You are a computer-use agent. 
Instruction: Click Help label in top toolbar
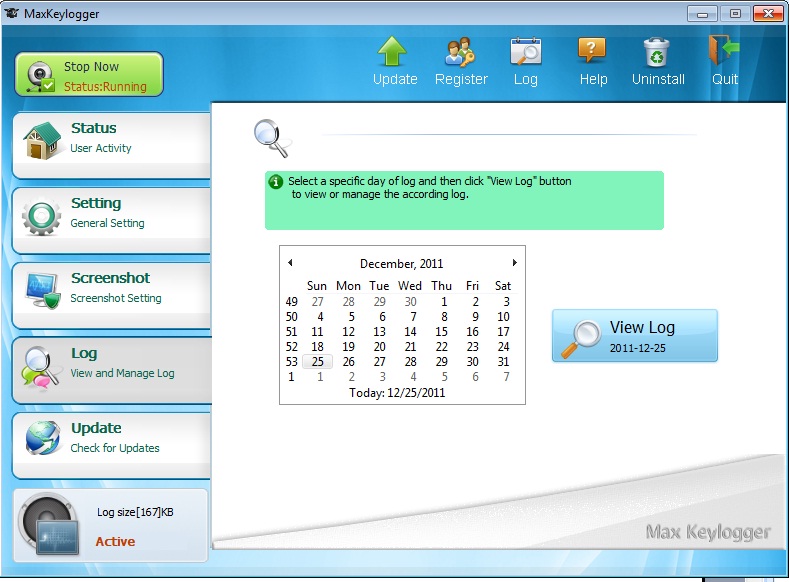click(x=593, y=79)
